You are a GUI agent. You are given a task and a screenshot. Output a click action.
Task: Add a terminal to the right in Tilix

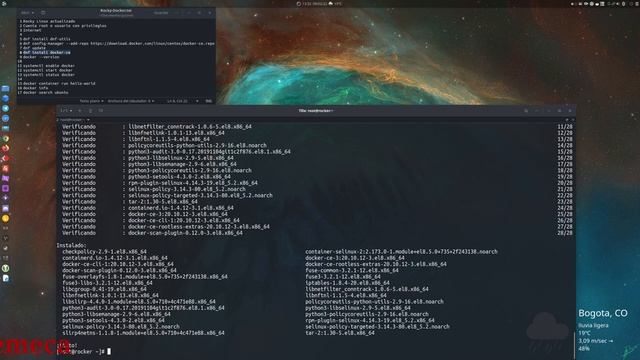point(90,111)
